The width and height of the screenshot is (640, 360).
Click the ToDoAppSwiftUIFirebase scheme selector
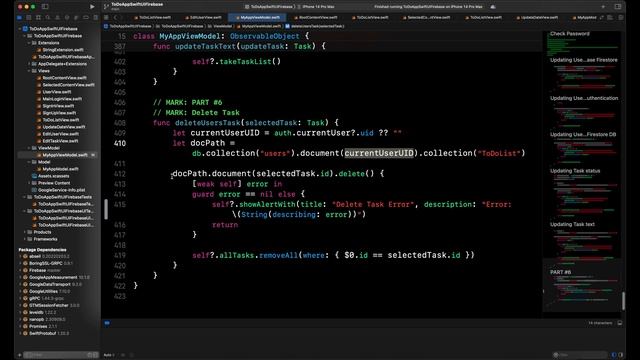(269, 7)
